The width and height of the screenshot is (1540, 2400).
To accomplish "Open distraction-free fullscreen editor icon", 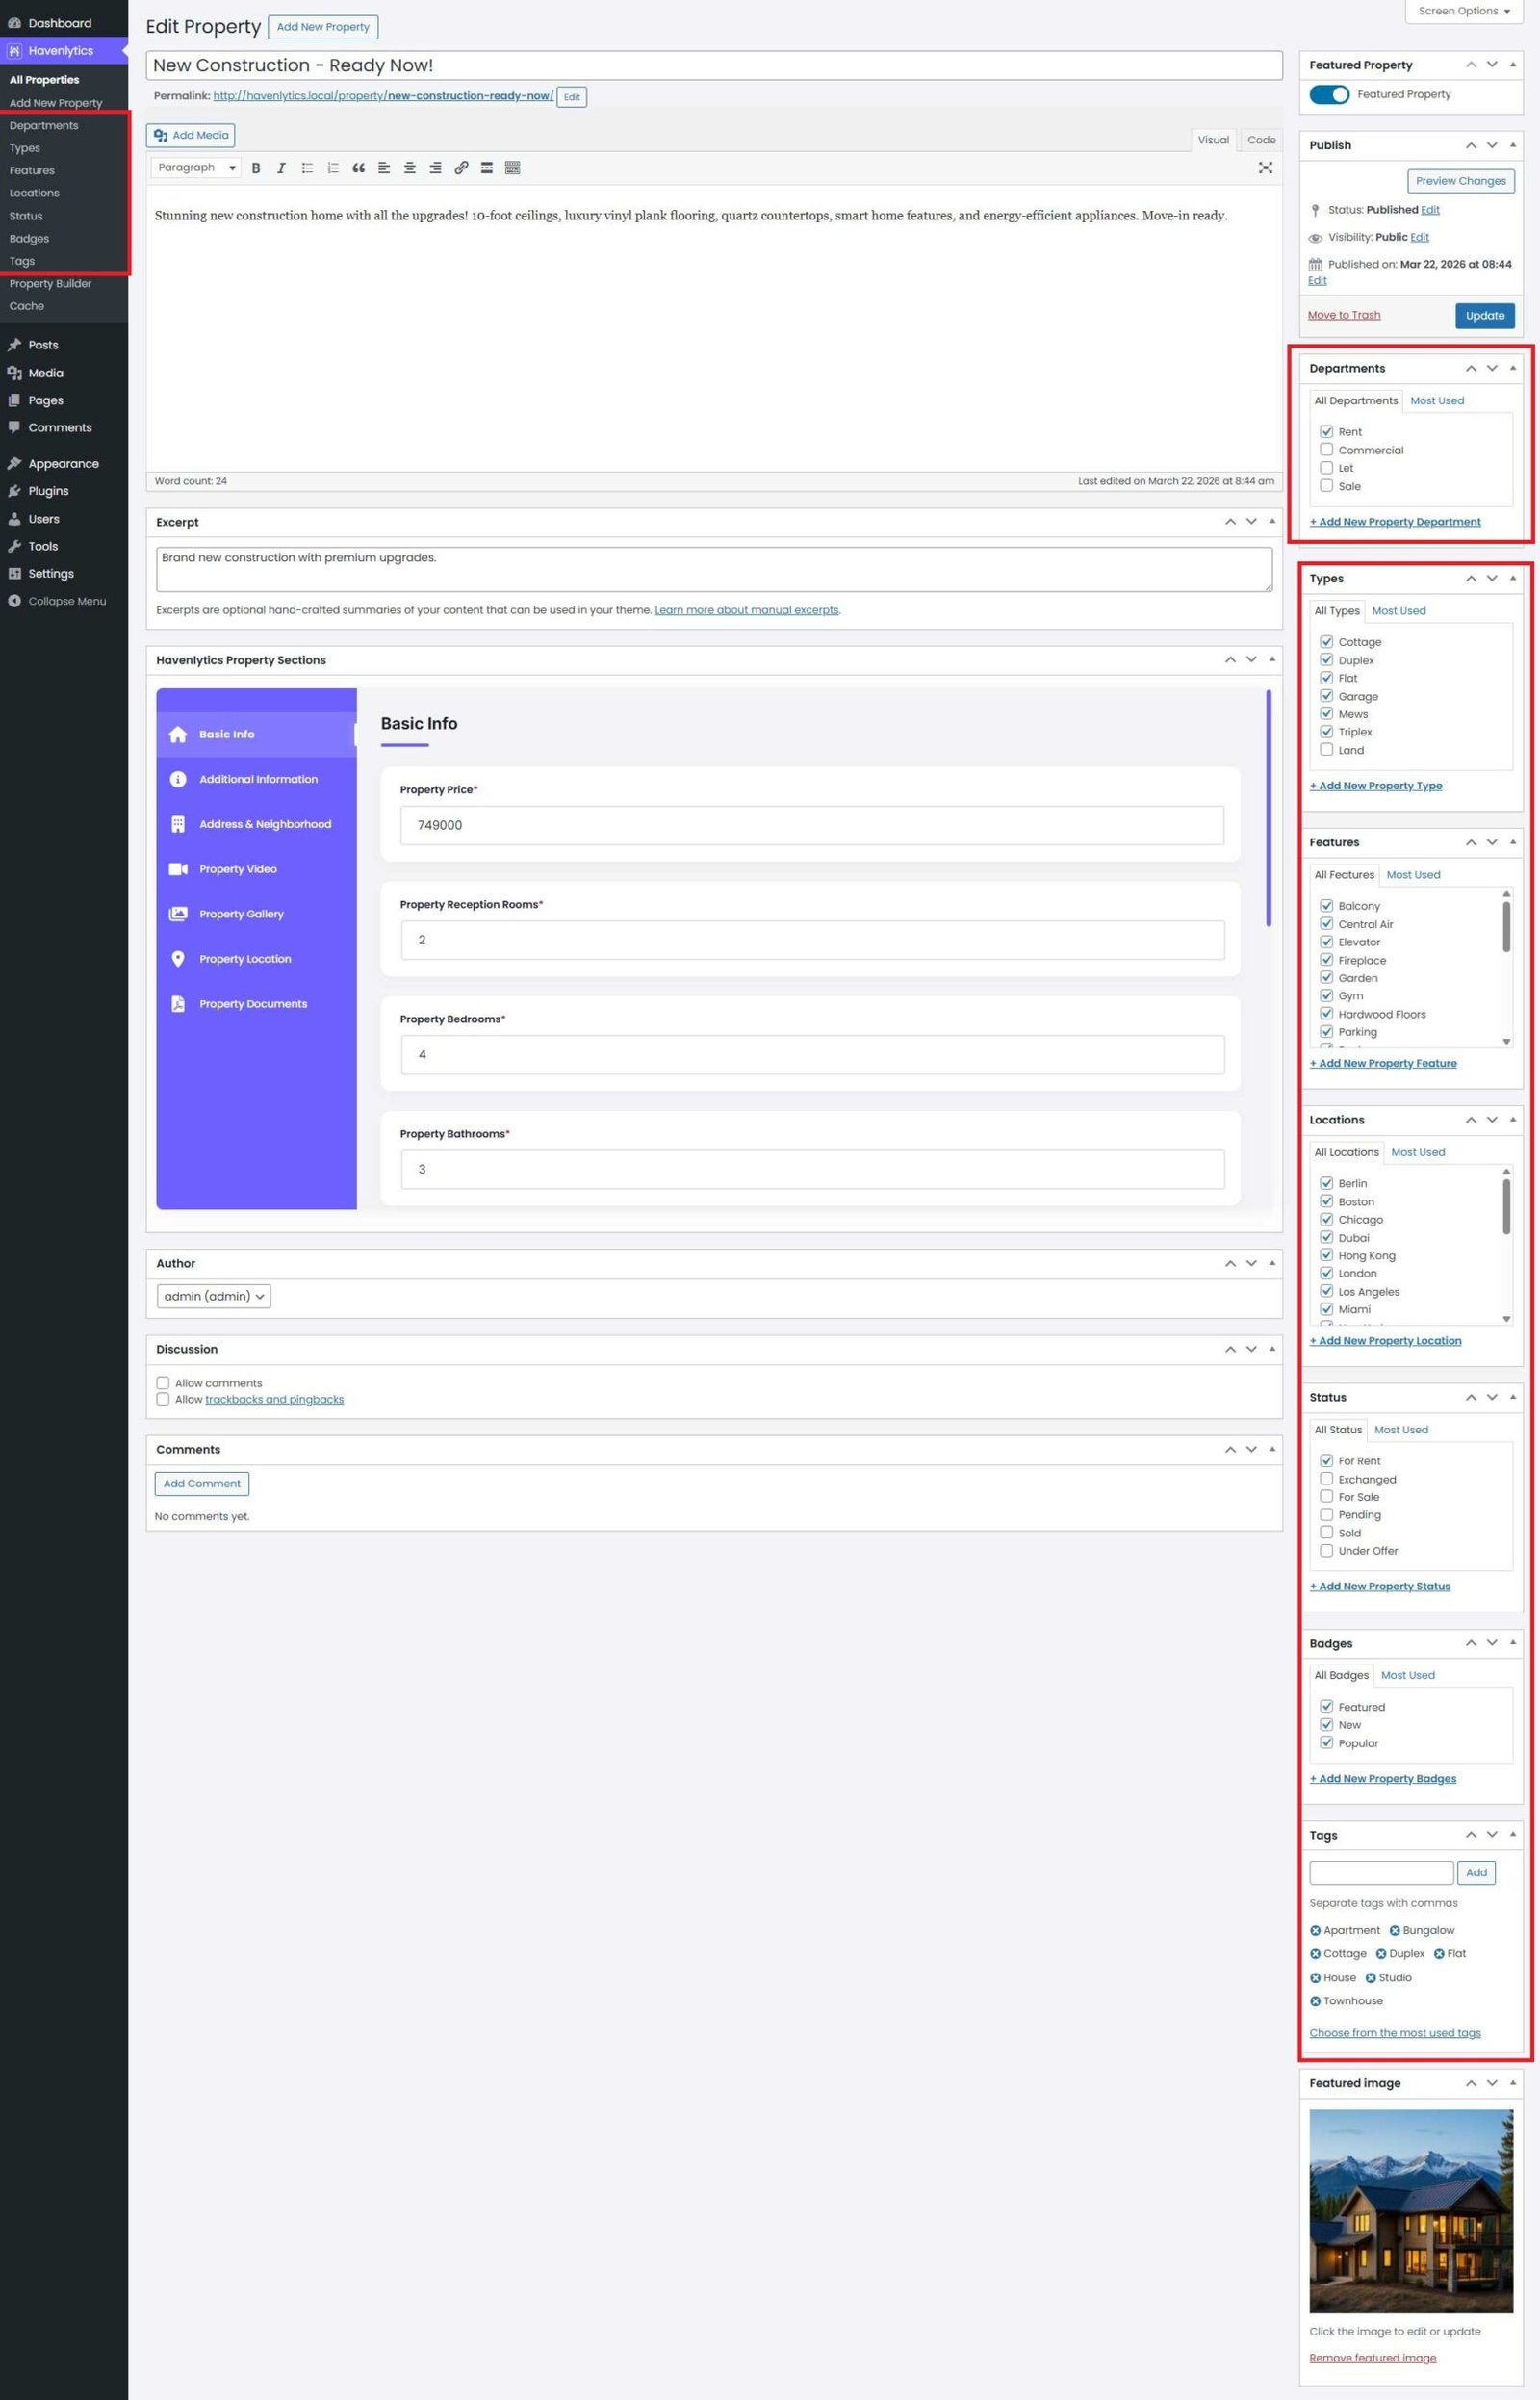I will (x=1265, y=168).
